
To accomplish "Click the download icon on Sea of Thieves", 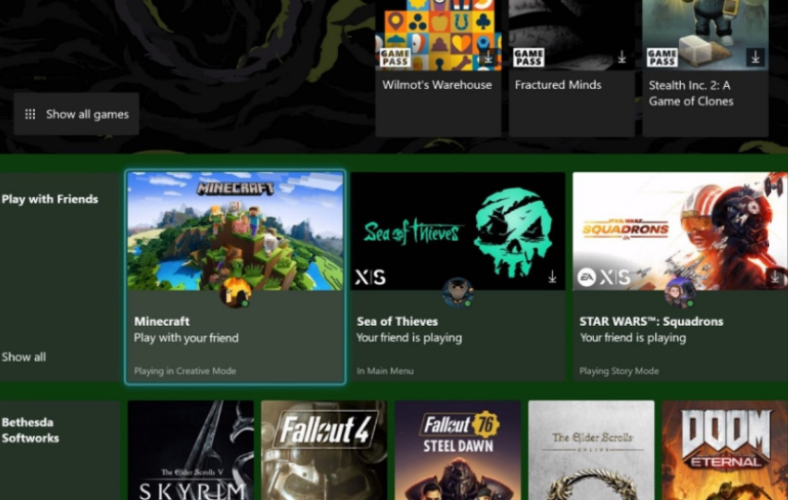I will 552,276.
